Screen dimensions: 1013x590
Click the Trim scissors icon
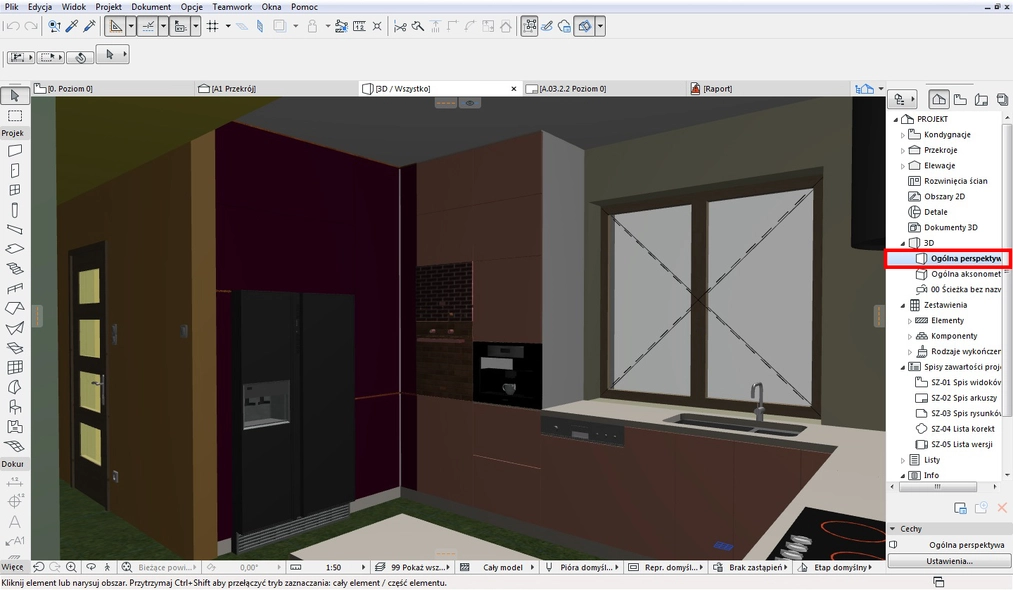400,26
